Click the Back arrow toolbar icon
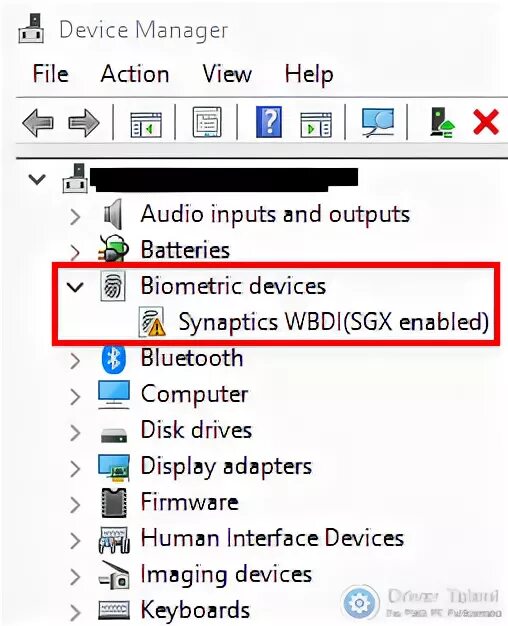508x626 pixels. click(x=38, y=123)
